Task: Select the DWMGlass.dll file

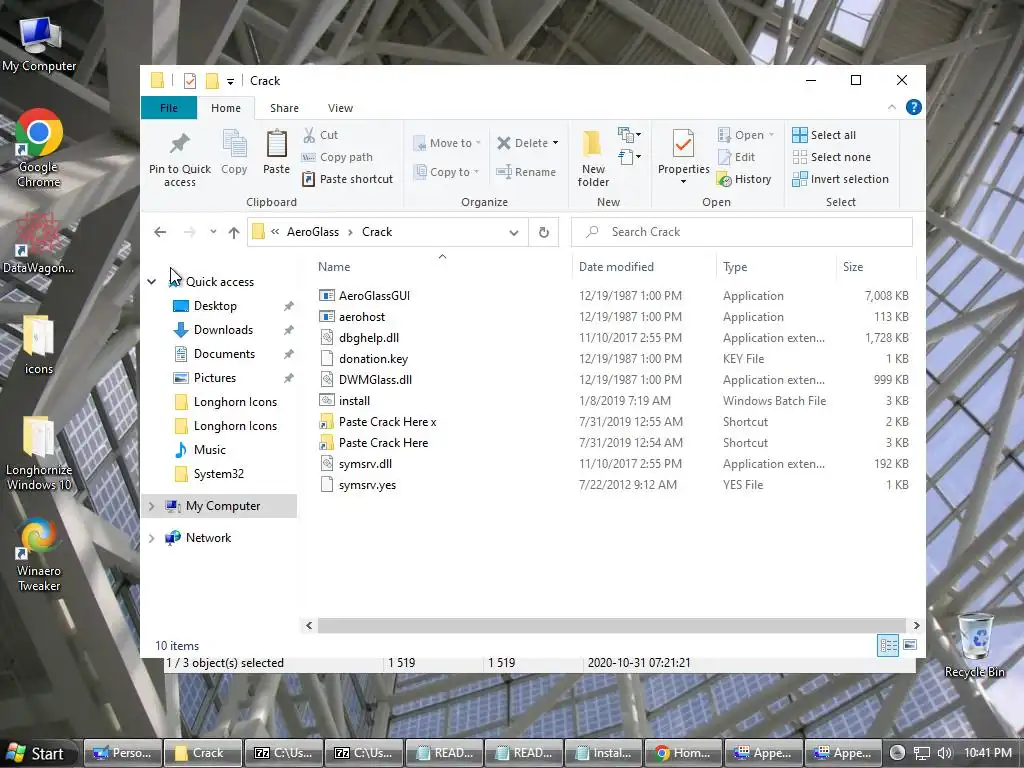Action: tap(375, 380)
